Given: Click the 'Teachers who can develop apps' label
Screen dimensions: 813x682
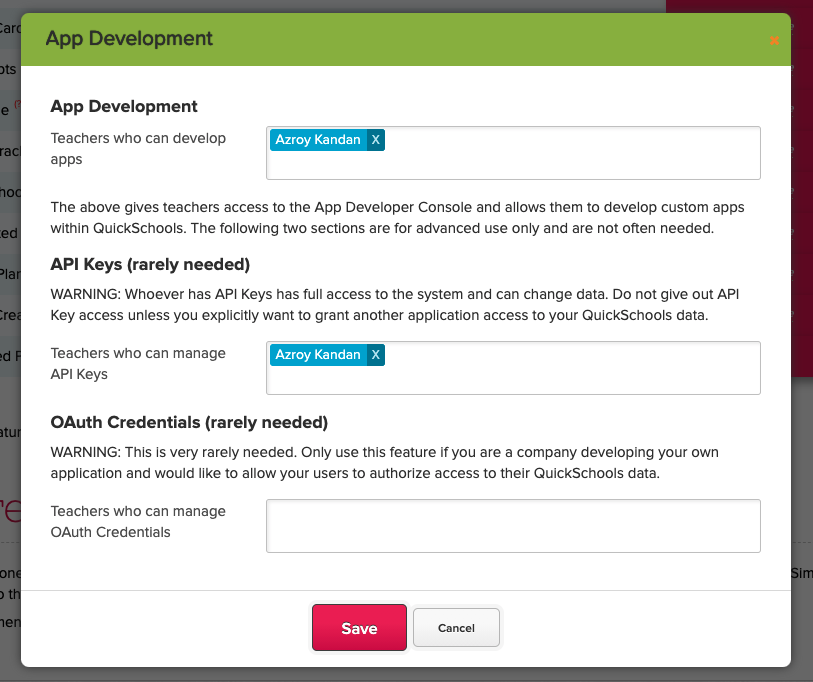Looking at the screenshot, I should pyautogui.click(x=138, y=149).
